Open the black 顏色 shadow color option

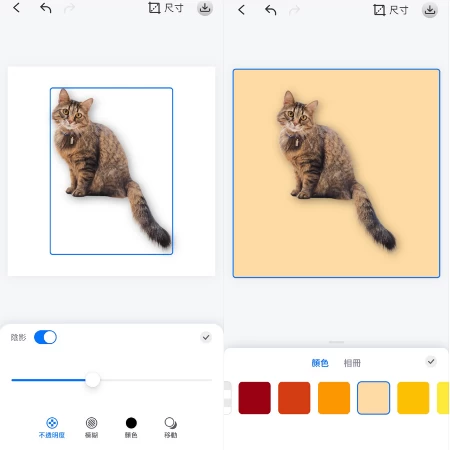(x=131, y=428)
